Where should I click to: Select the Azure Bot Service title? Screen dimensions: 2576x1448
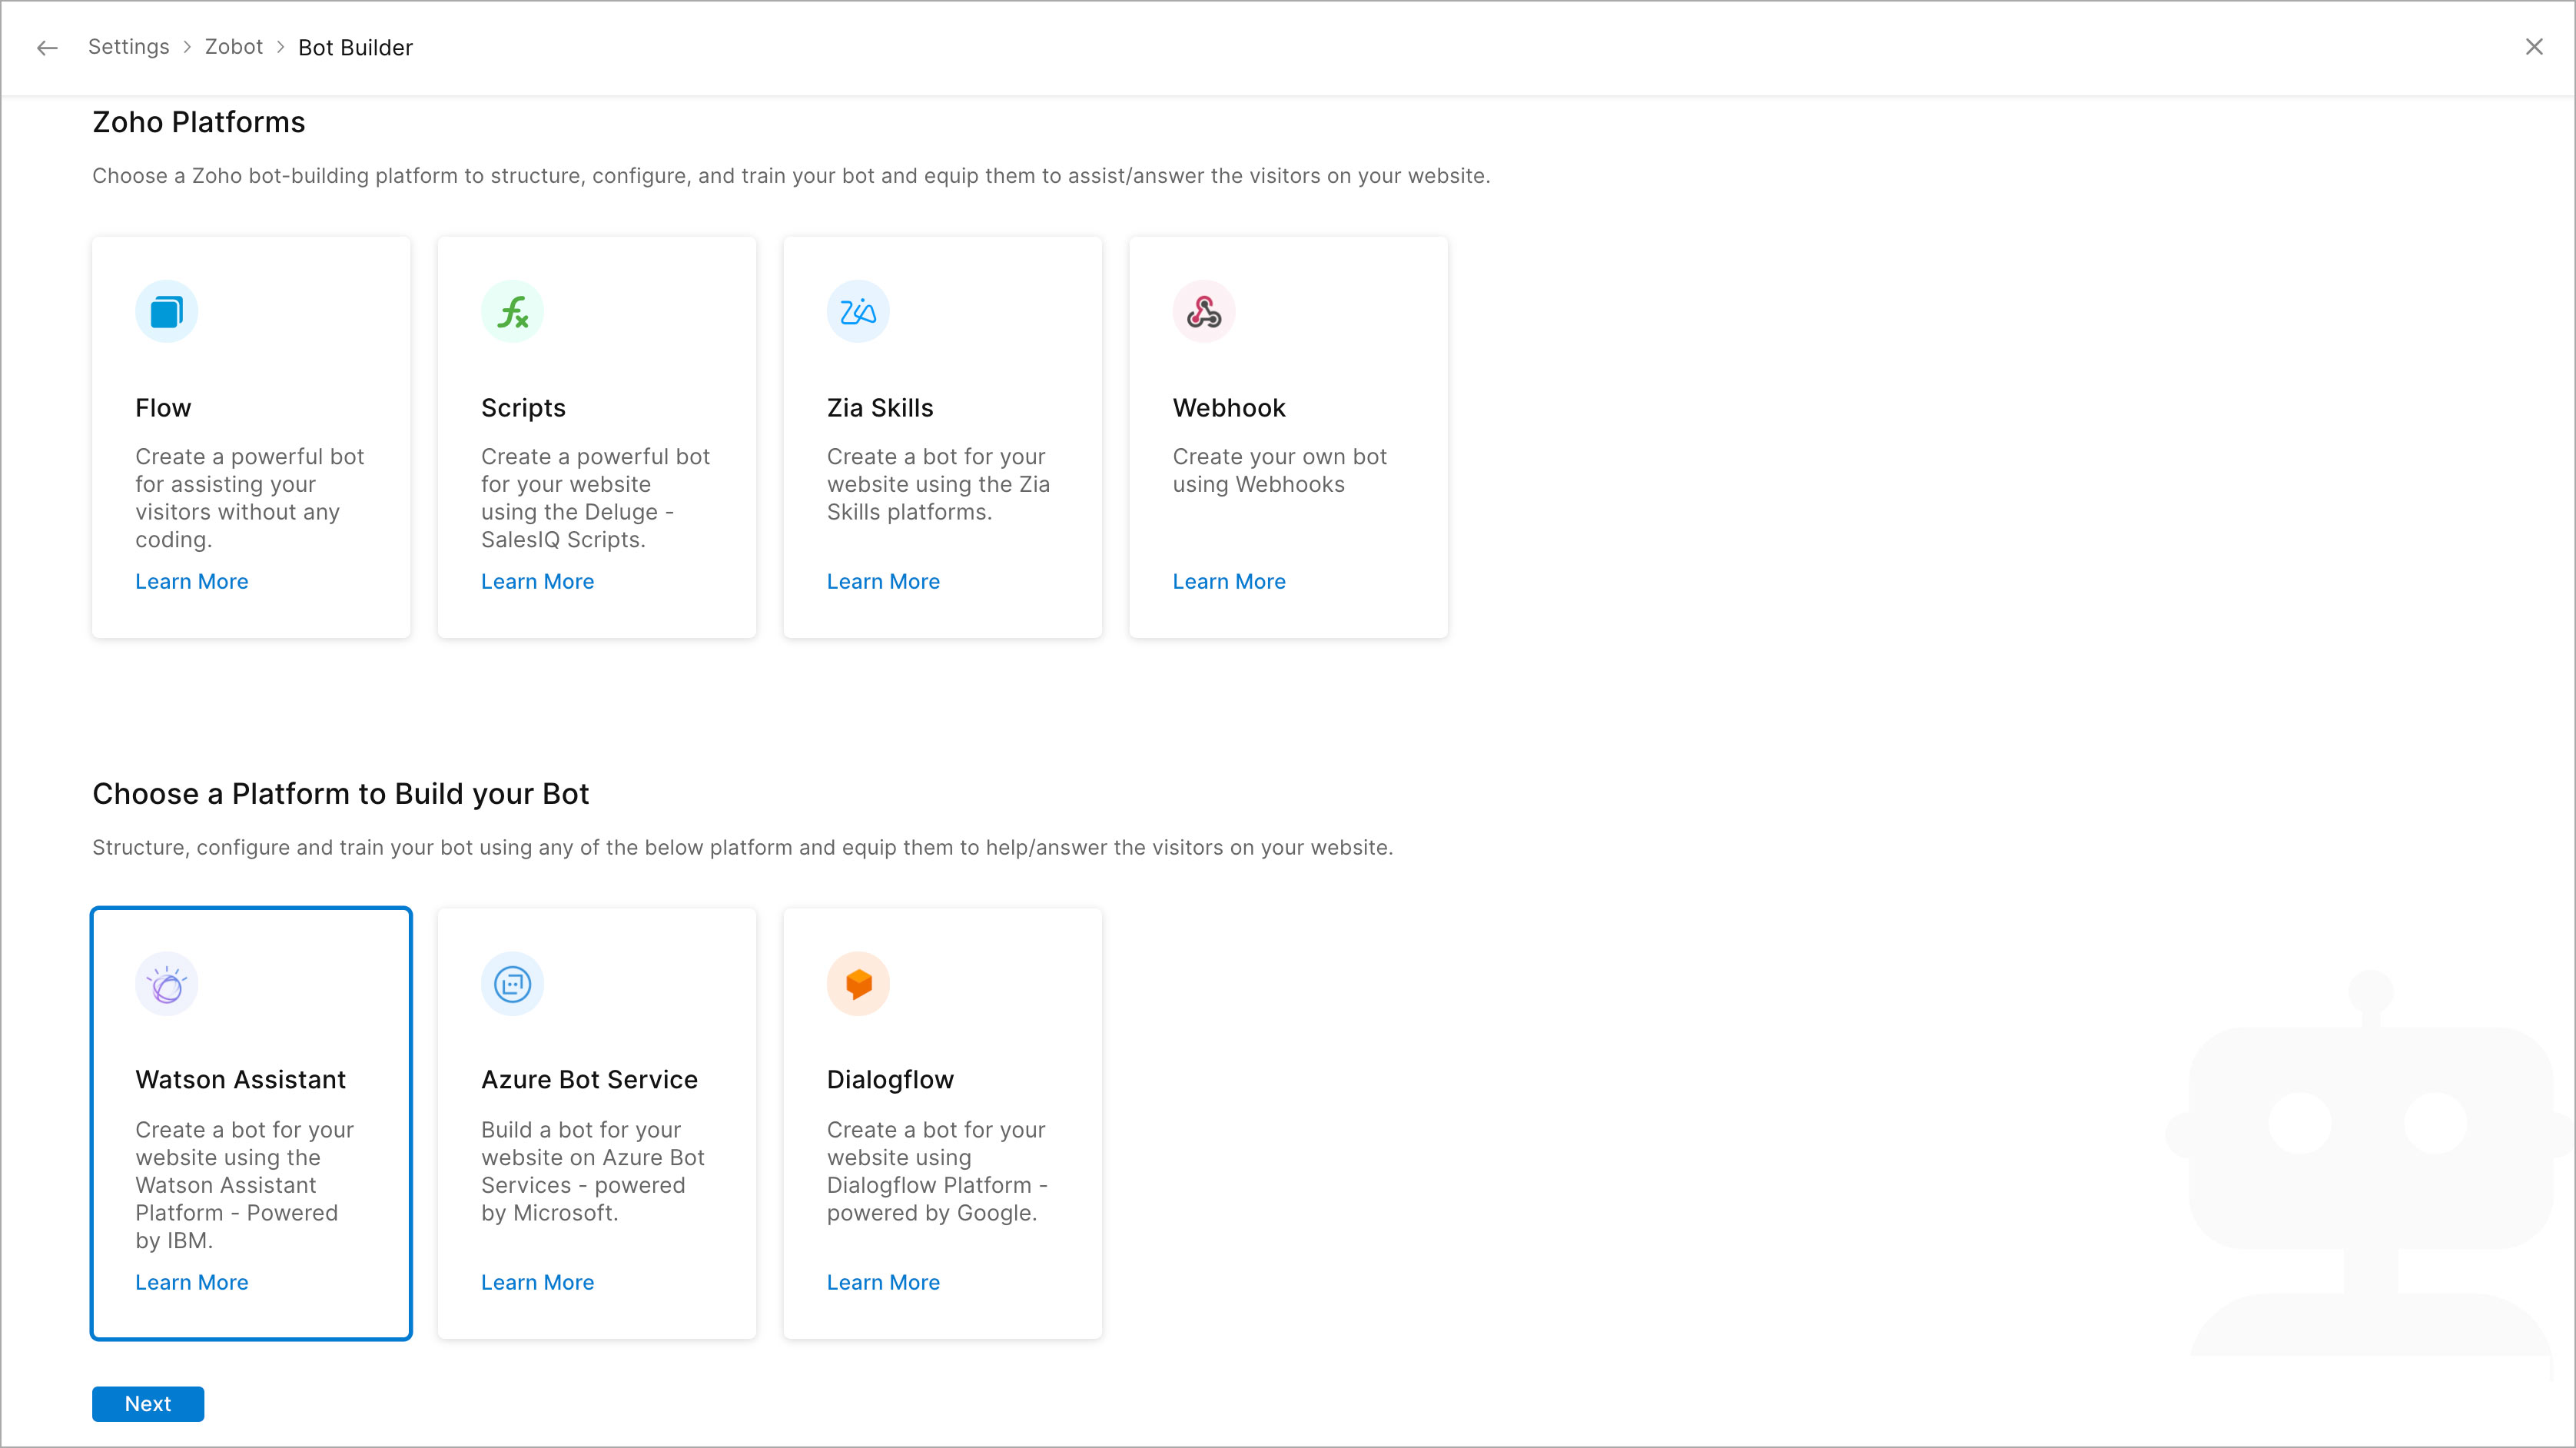point(589,1080)
